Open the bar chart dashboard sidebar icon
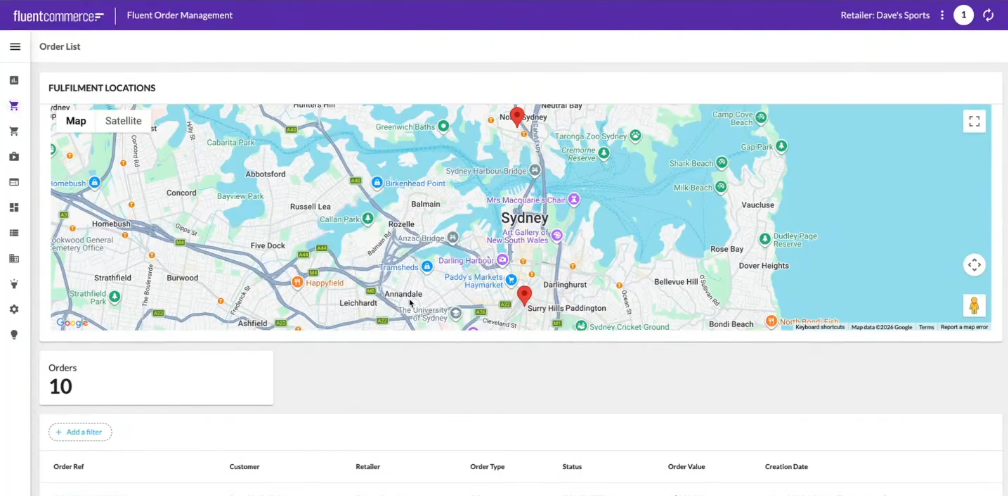1008x496 pixels. [15, 80]
